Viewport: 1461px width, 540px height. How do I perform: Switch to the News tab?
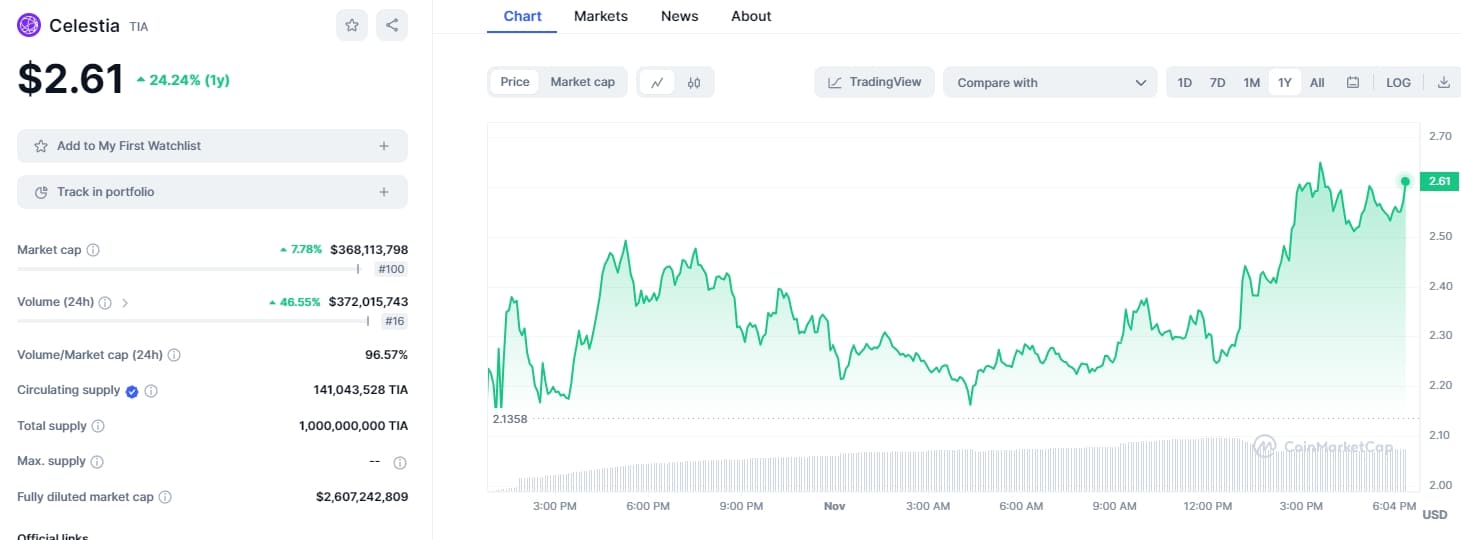point(680,16)
